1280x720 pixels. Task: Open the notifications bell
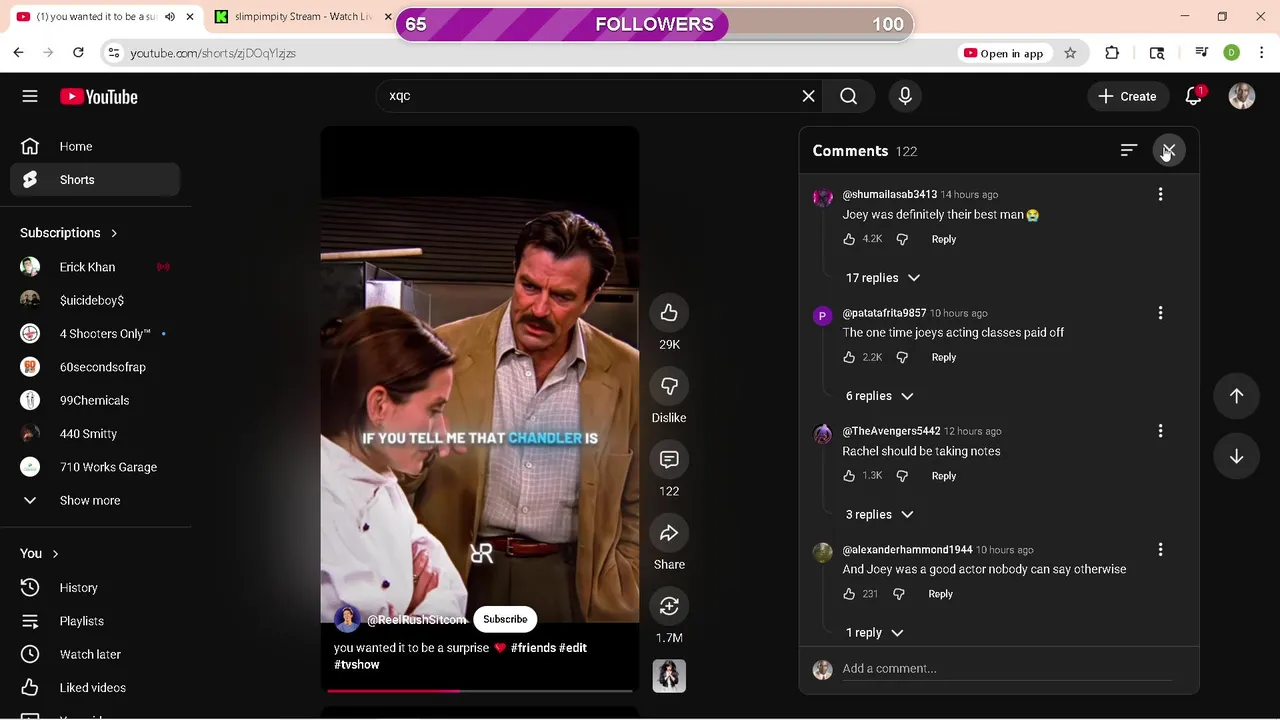point(1193,96)
